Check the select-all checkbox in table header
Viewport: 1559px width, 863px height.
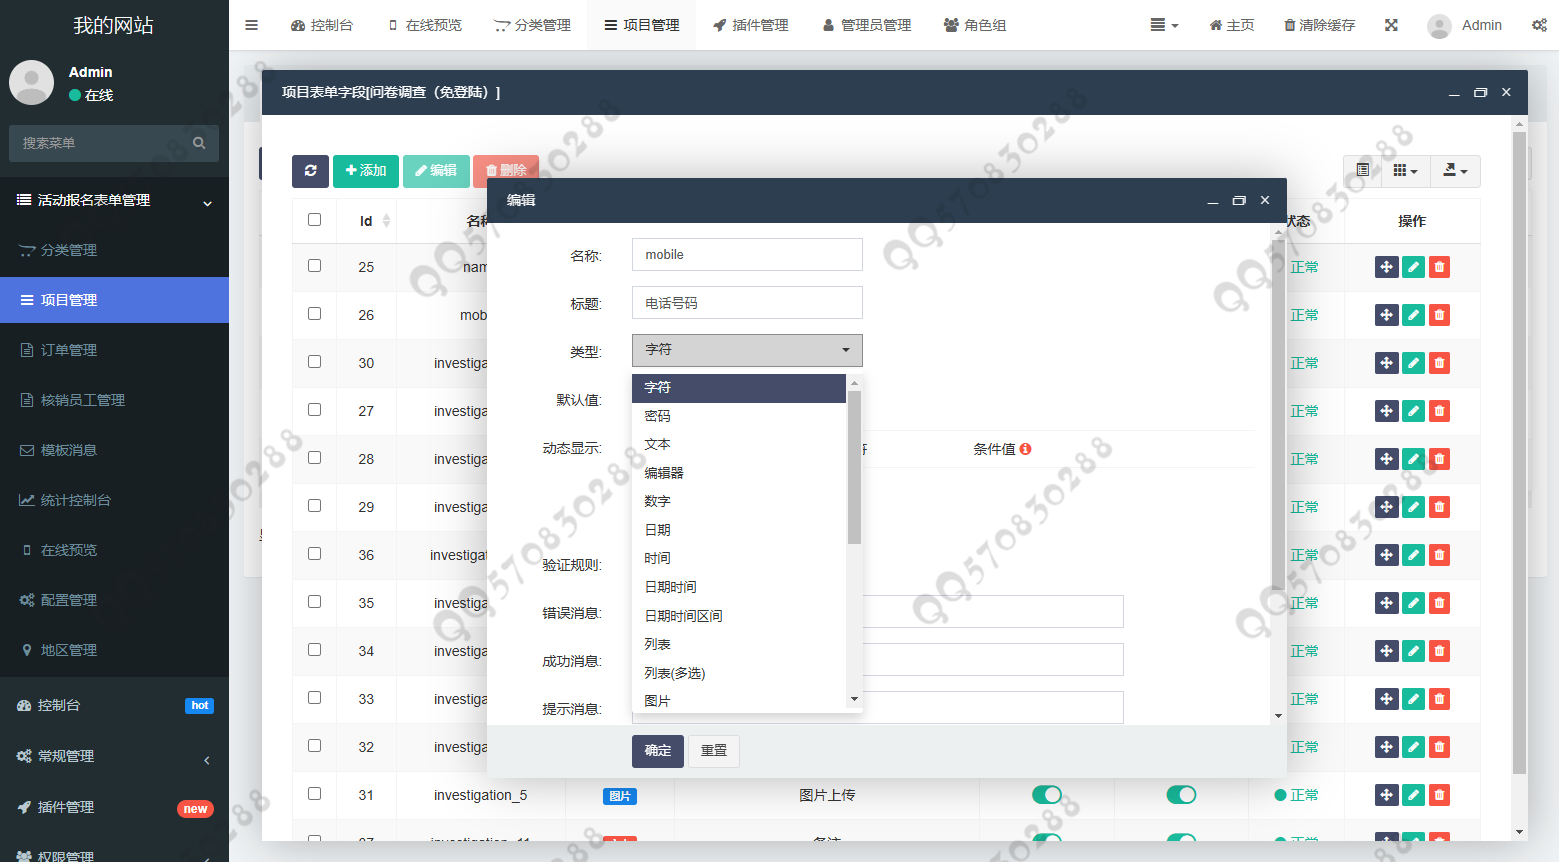click(x=315, y=220)
